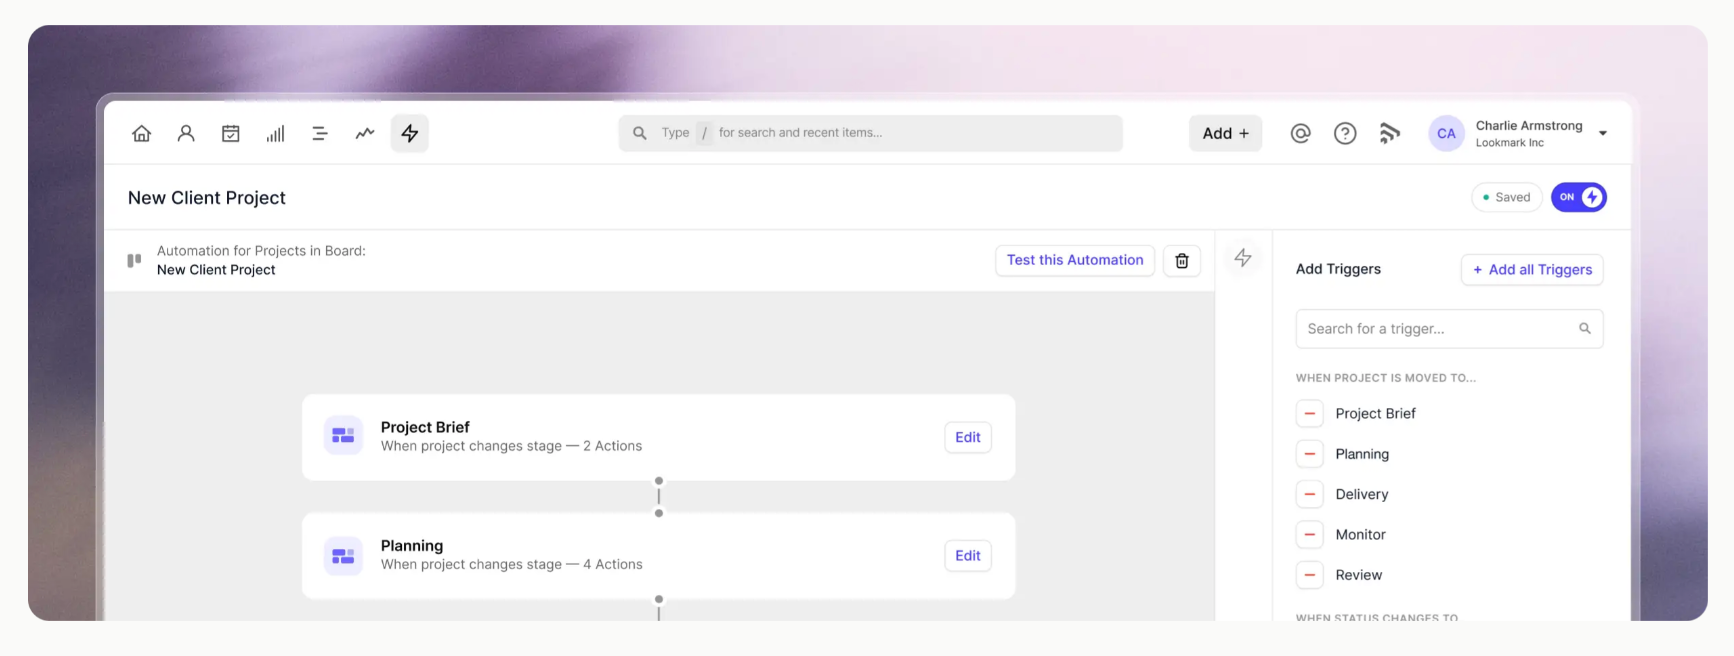Click the Test this Automation button
This screenshot has height=656, width=1734.
(x=1075, y=260)
